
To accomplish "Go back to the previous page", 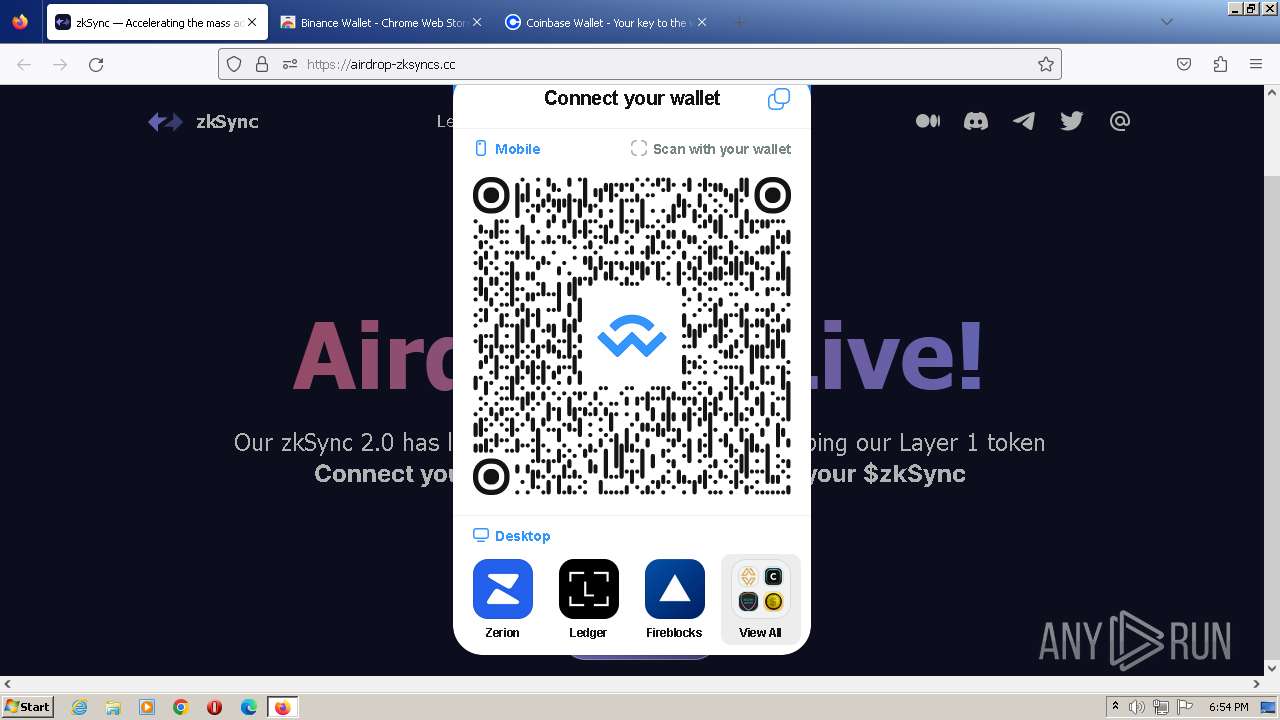I will [24, 64].
